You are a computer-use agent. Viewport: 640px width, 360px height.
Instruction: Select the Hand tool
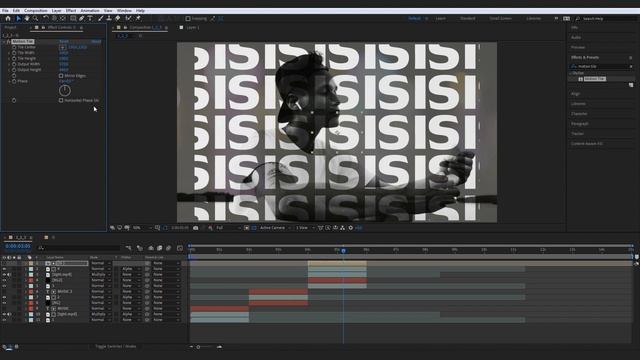[x=27, y=18]
